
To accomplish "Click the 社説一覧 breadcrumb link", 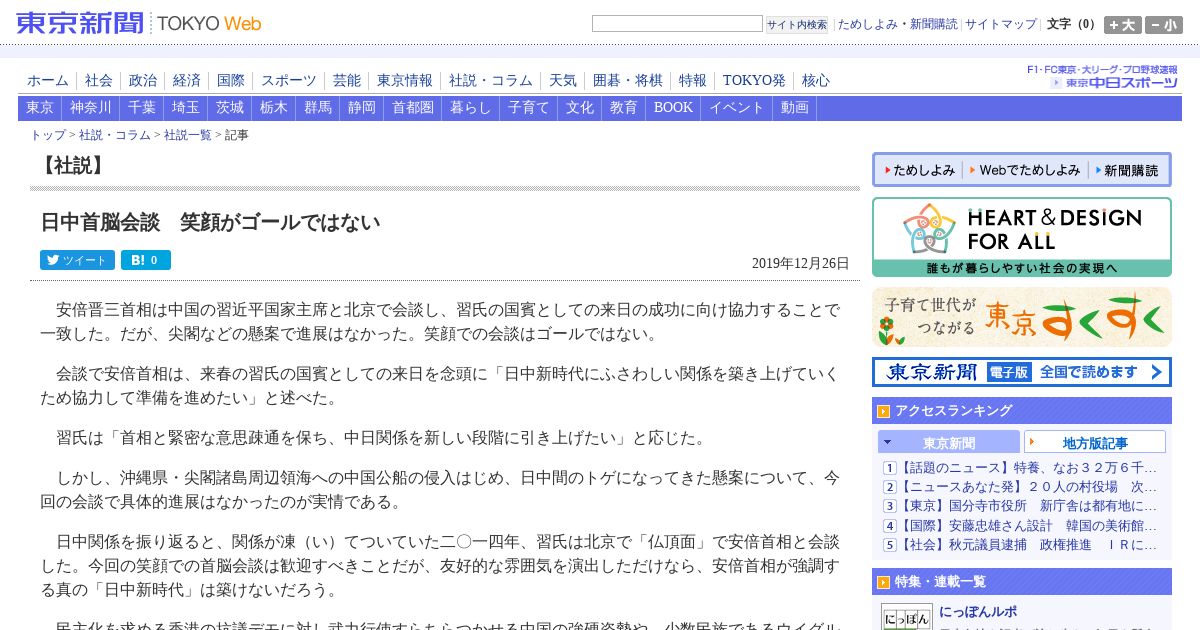I will [x=188, y=135].
